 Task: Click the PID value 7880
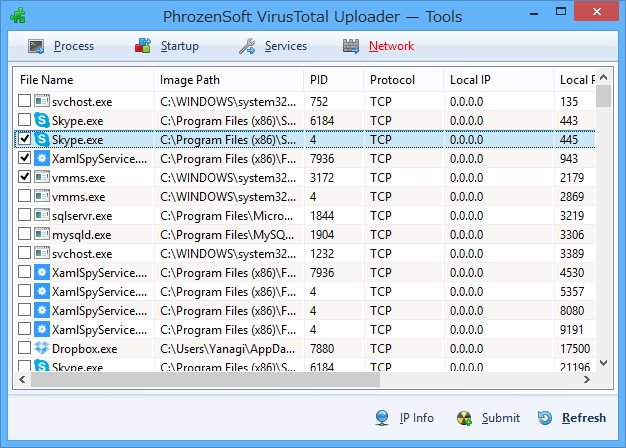click(322, 349)
